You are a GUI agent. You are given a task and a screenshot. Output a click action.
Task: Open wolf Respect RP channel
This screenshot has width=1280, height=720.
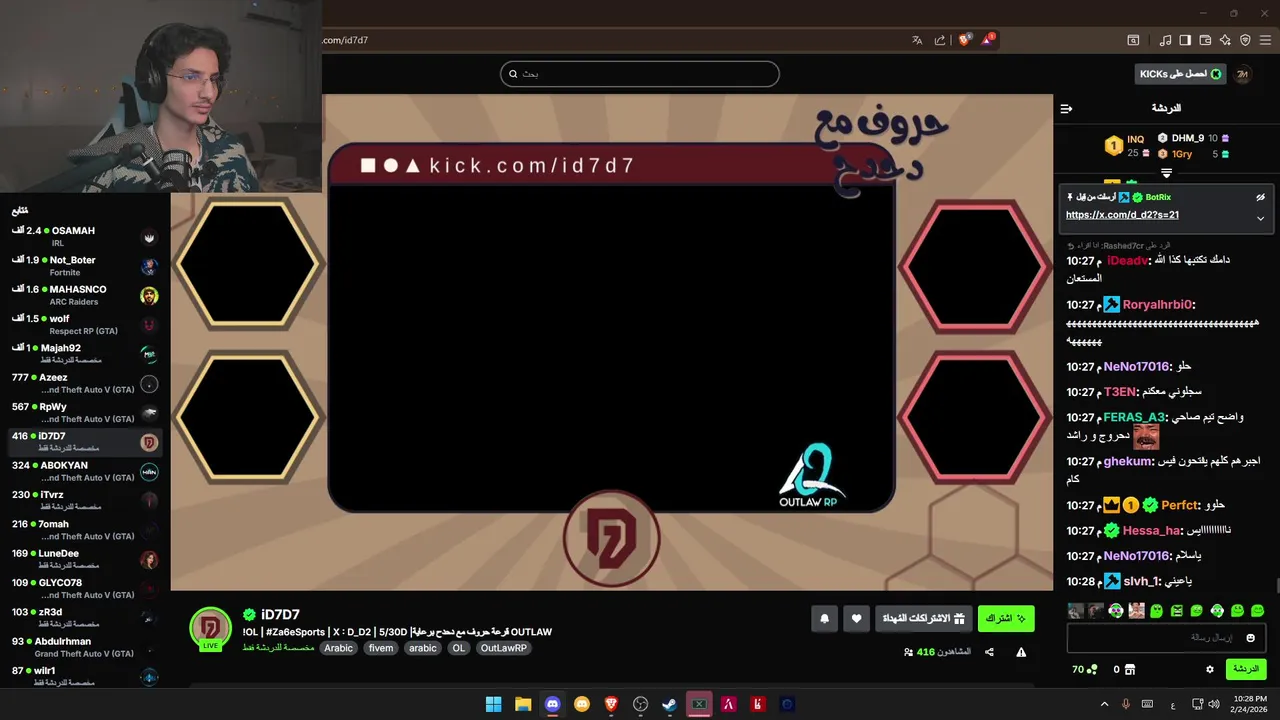[85, 324]
